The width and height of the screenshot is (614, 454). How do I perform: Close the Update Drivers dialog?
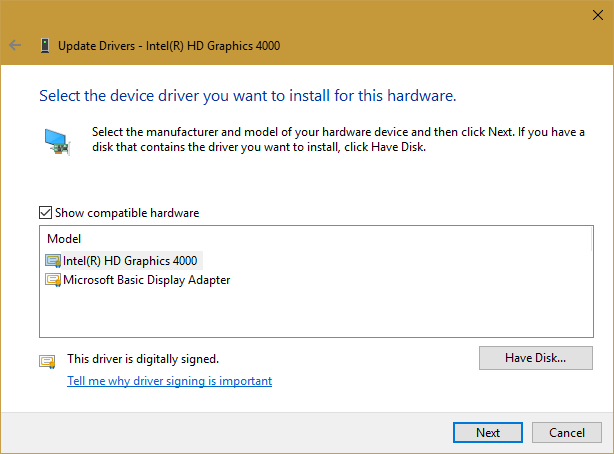pyautogui.click(x=598, y=15)
